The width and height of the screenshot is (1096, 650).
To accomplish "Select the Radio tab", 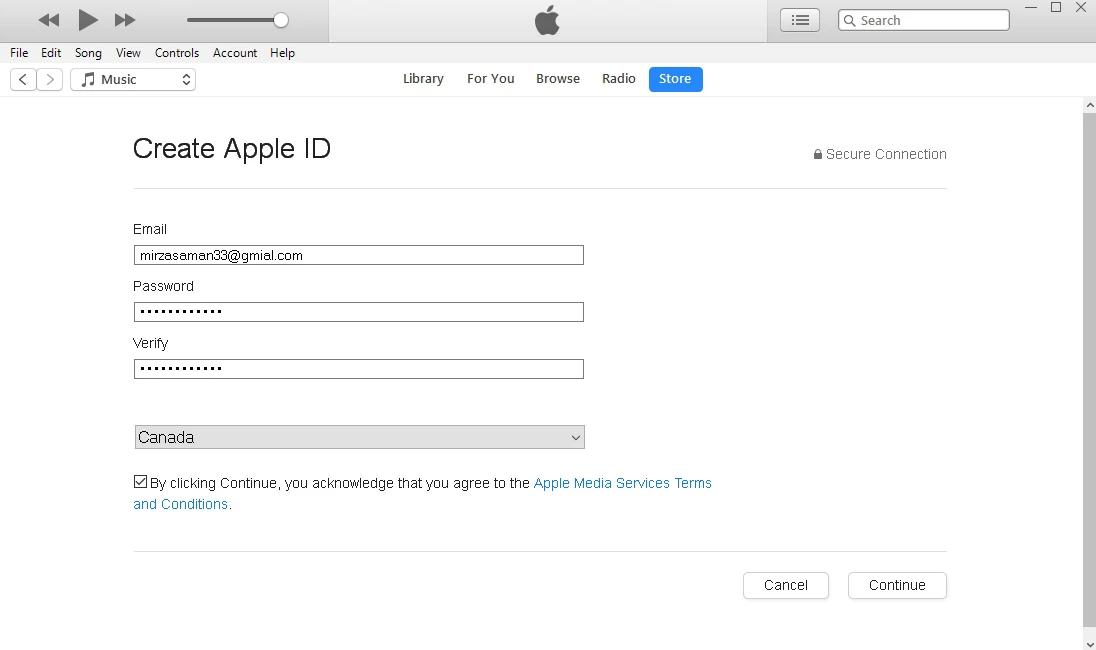I will (619, 79).
